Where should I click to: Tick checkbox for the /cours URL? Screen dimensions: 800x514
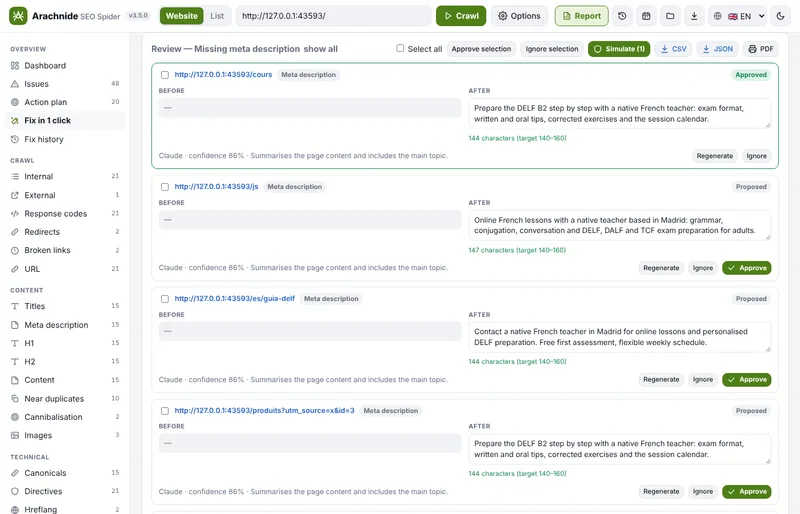(x=165, y=75)
